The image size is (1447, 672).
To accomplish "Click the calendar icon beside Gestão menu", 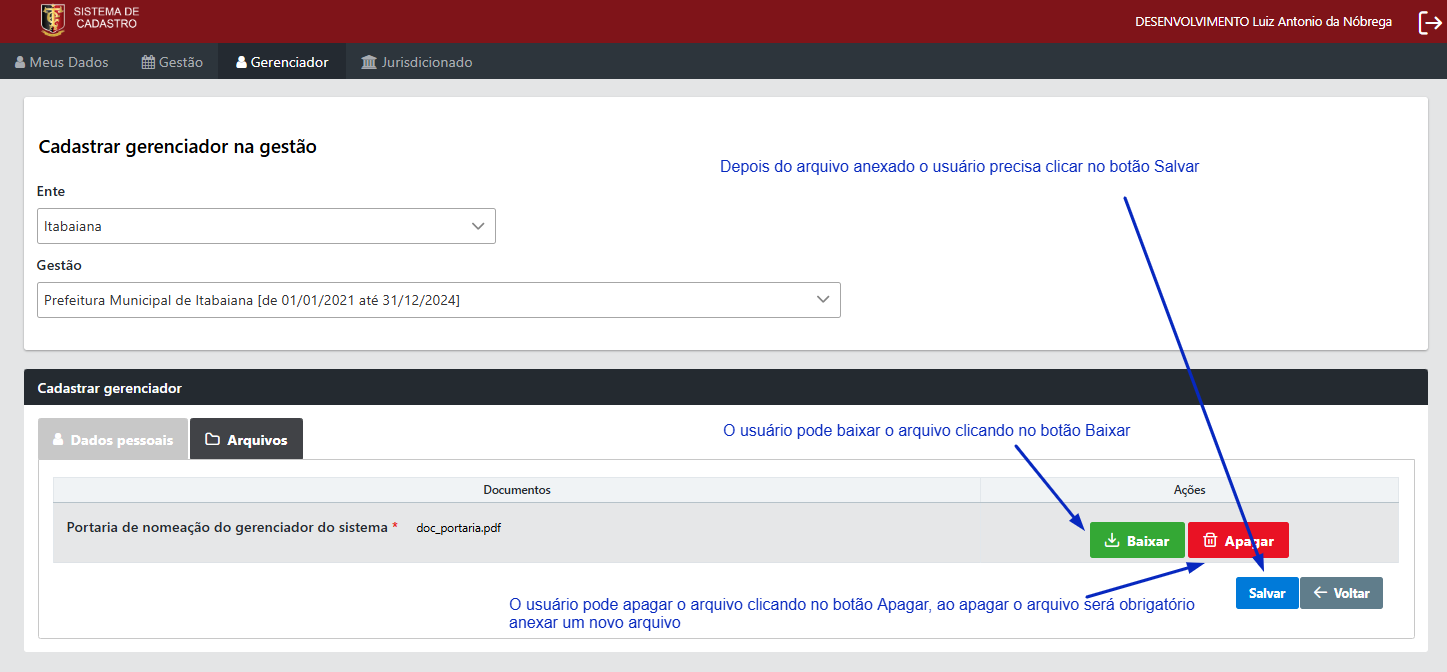I will tap(149, 62).
